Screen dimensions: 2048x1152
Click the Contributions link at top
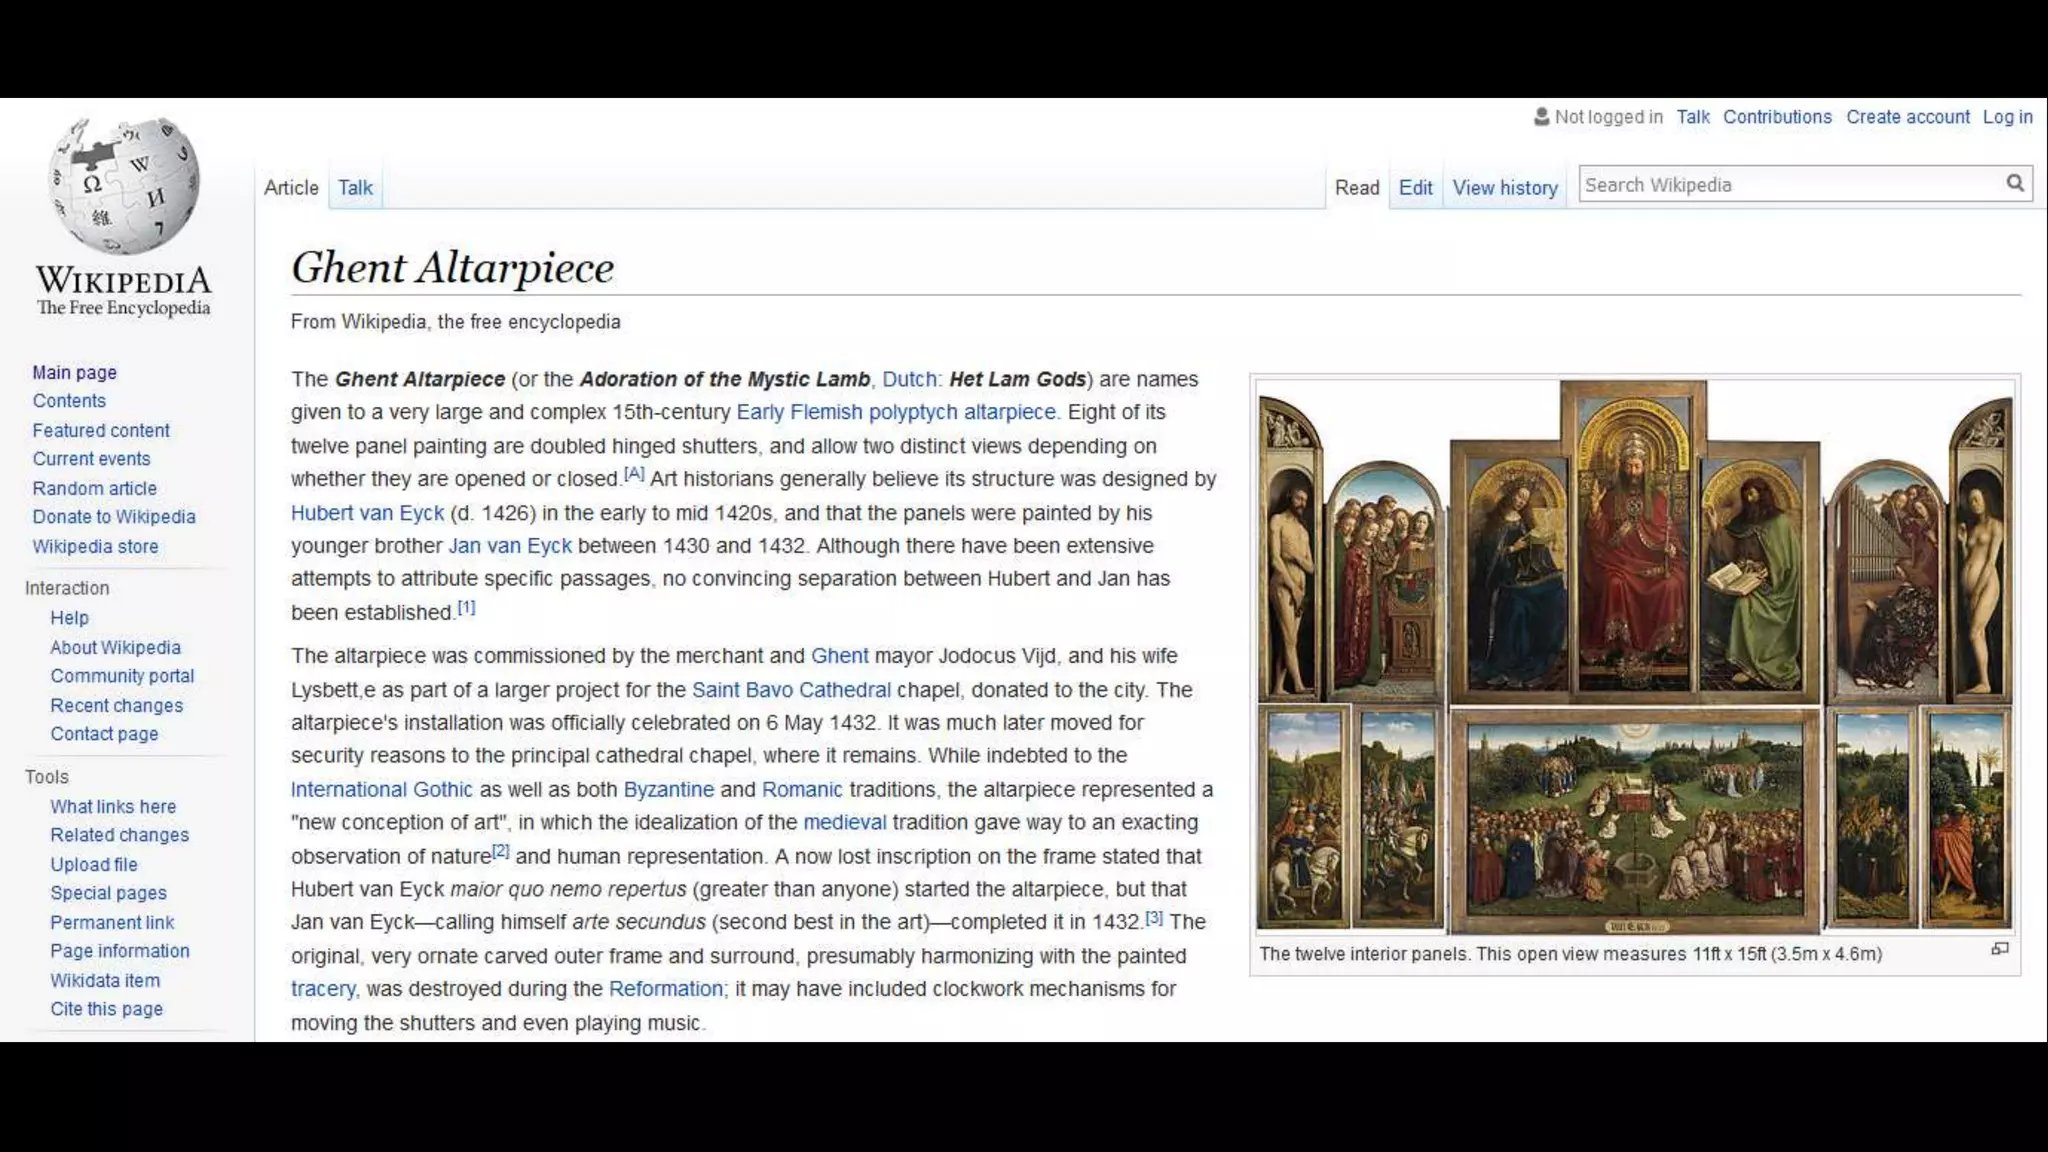(1776, 117)
